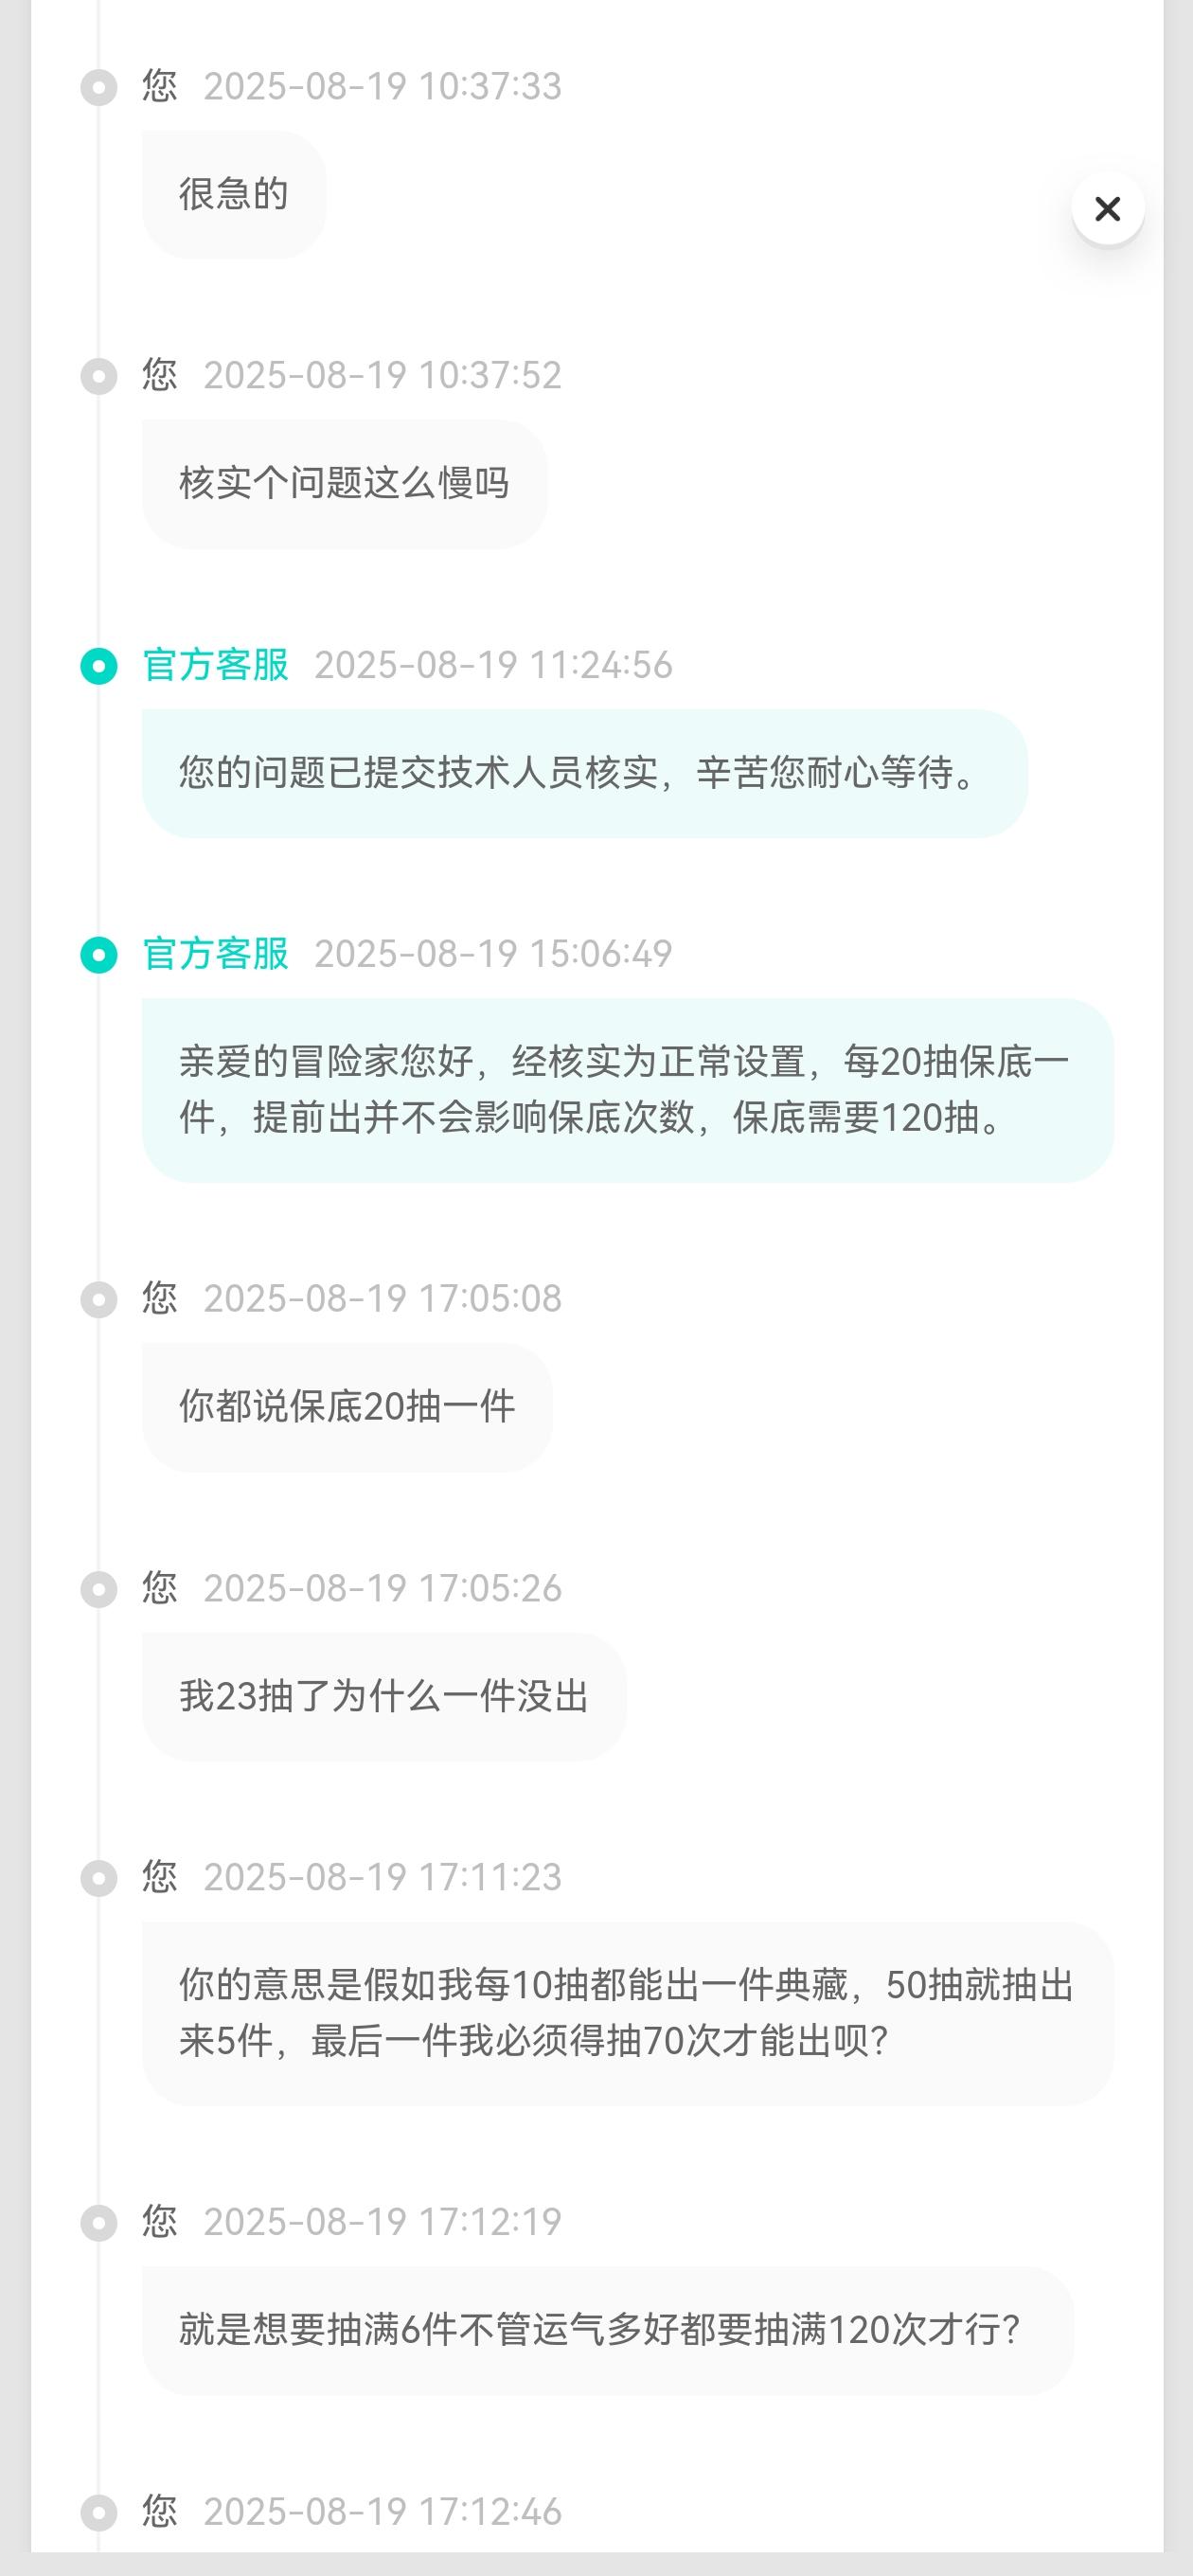Click the gray timeline dot beside 17:05:08

99,1299
